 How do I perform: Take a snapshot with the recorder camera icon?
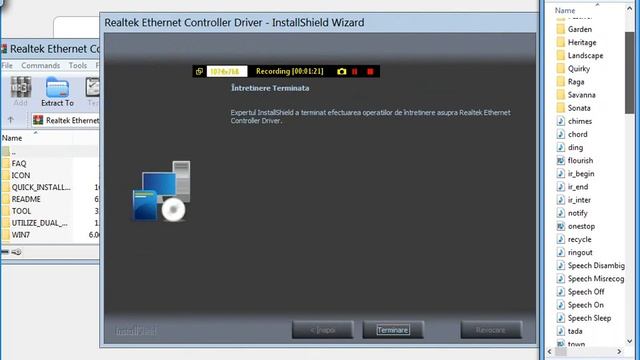[342, 71]
